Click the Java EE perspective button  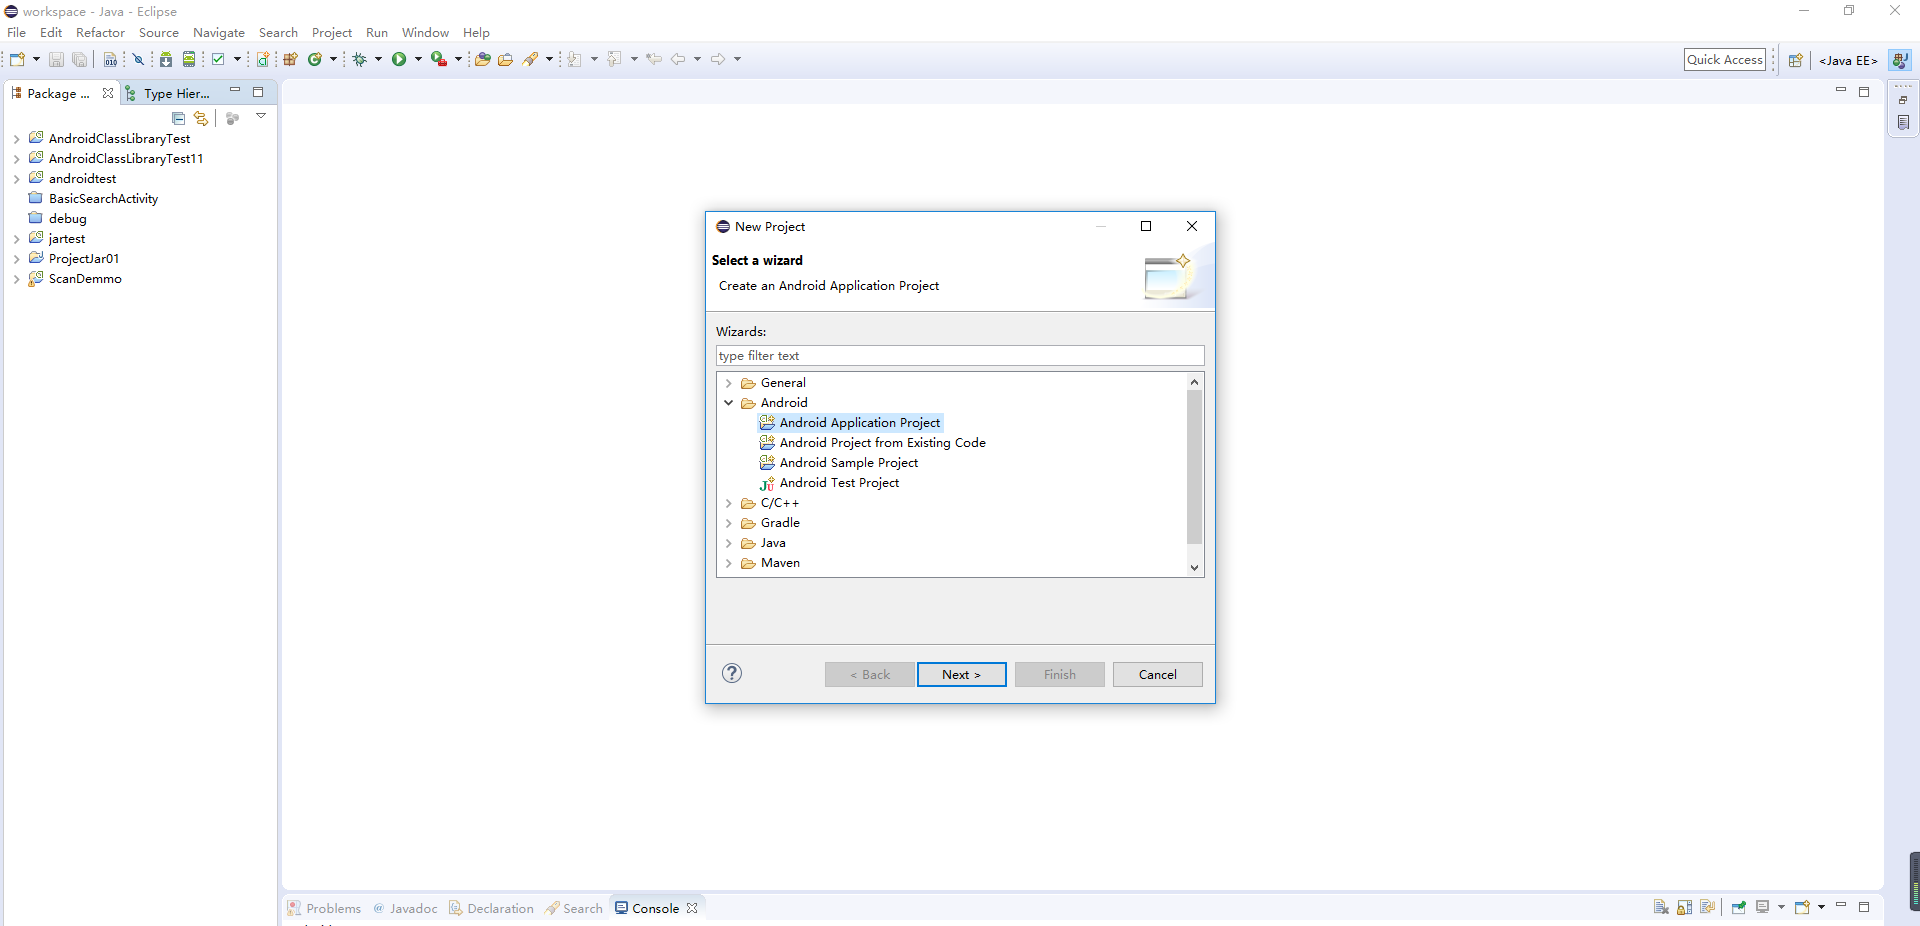click(x=1848, y=60)
